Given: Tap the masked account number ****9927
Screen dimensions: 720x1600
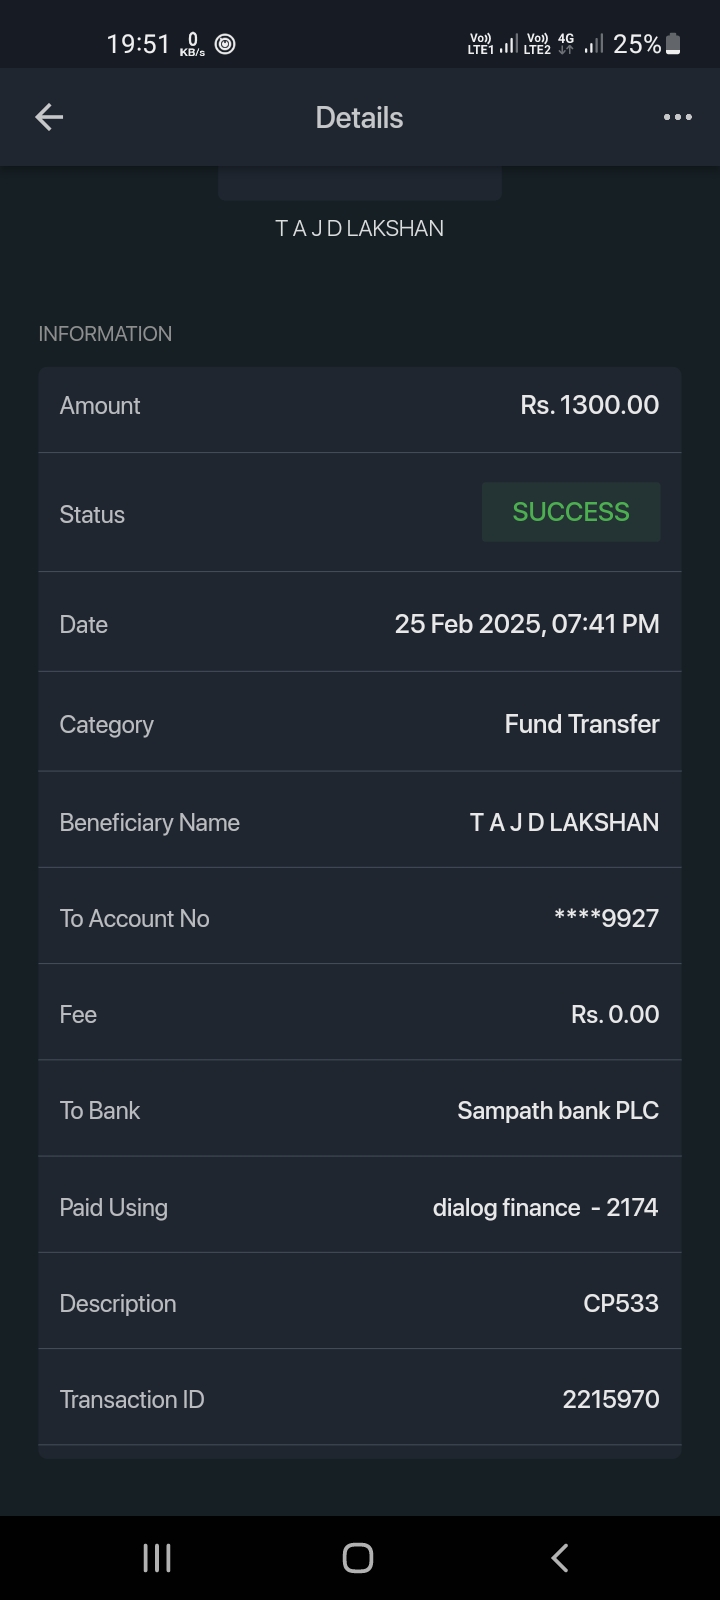Looking at the screenshot, I should tap(606, 918).
